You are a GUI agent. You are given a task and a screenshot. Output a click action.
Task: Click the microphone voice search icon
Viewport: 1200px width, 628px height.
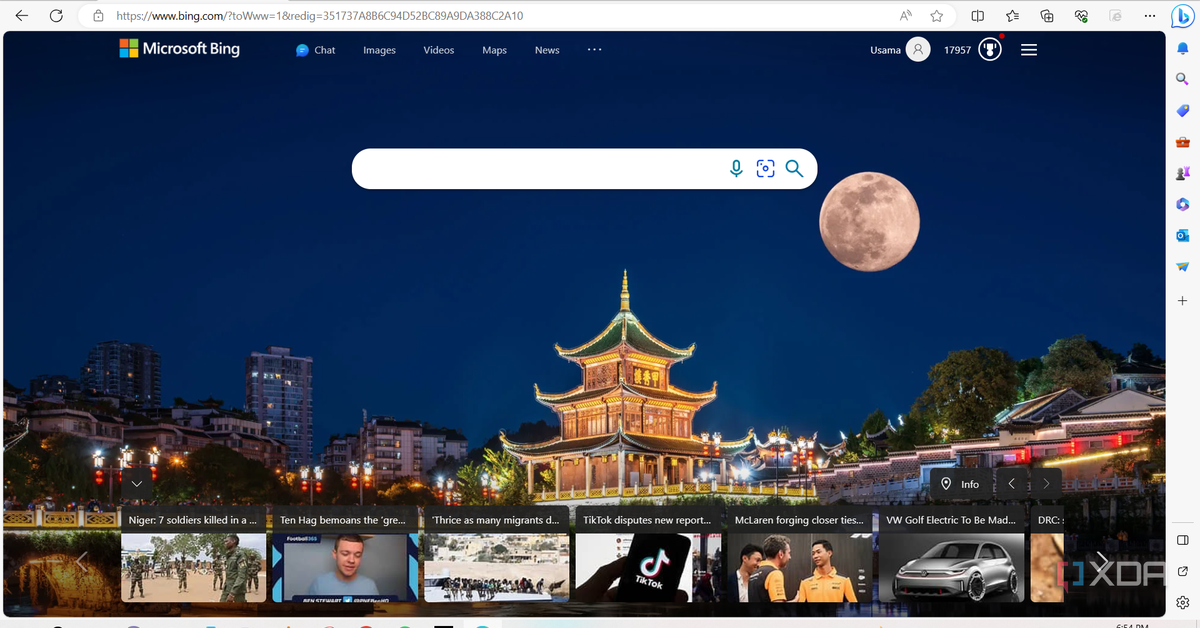[x=736, y=169]
